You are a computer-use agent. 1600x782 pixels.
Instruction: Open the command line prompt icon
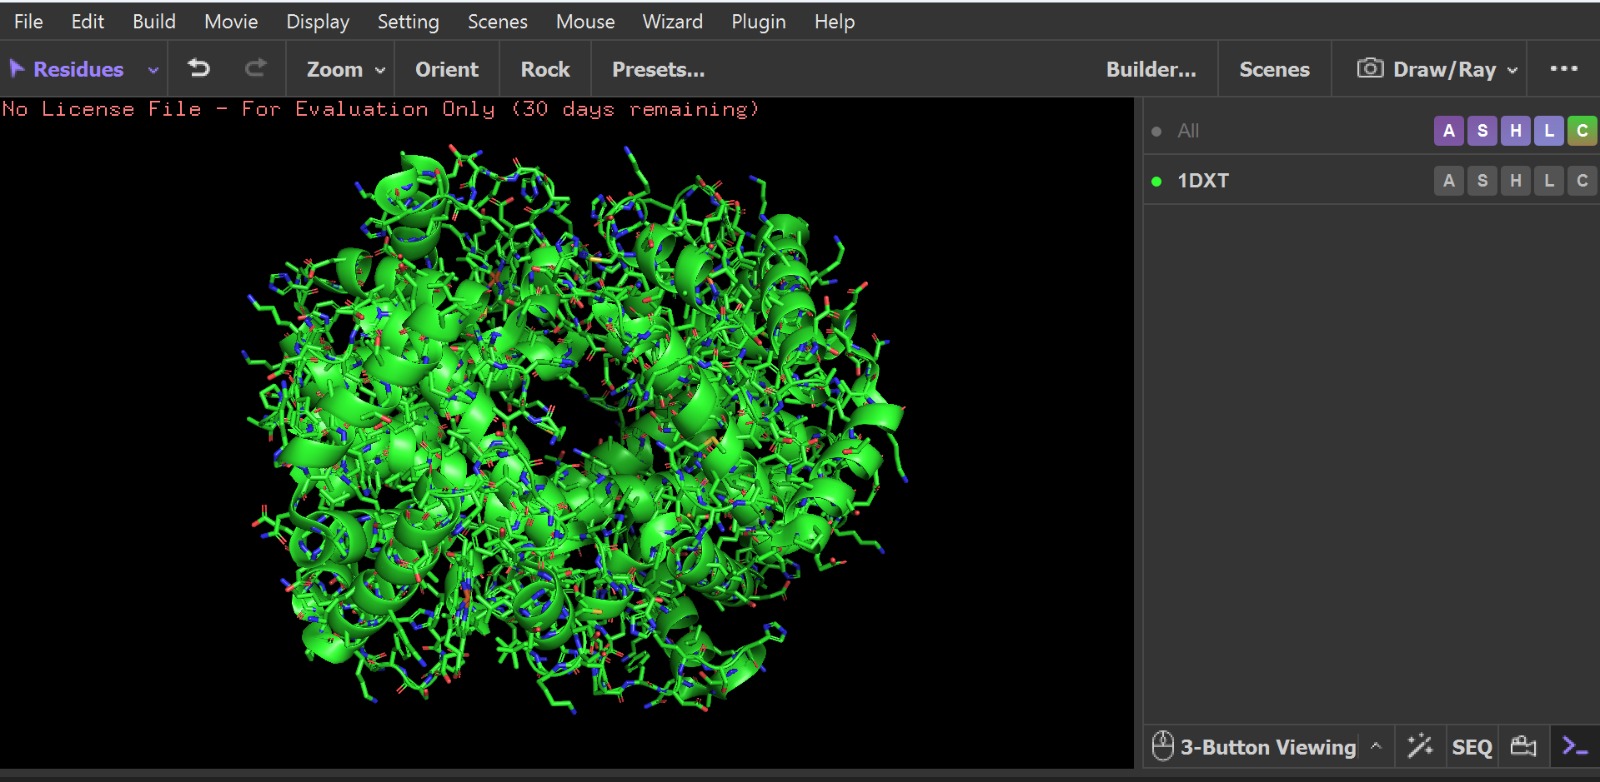1575,746
